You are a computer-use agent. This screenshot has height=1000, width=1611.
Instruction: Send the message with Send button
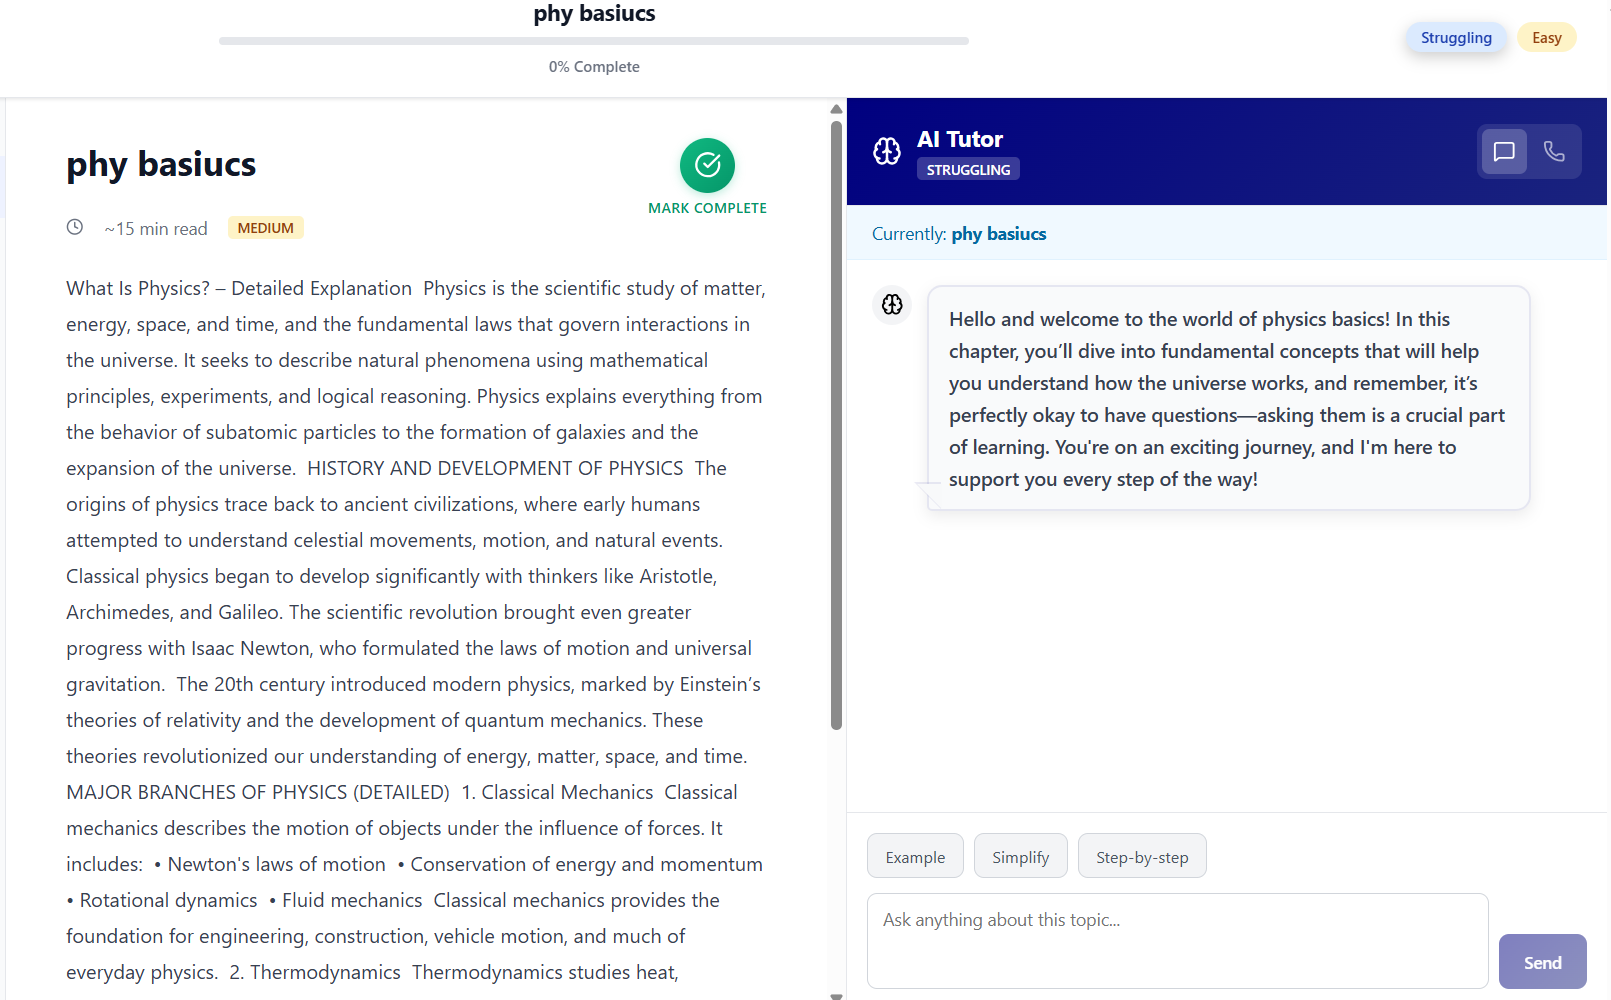click(1542, 962)
